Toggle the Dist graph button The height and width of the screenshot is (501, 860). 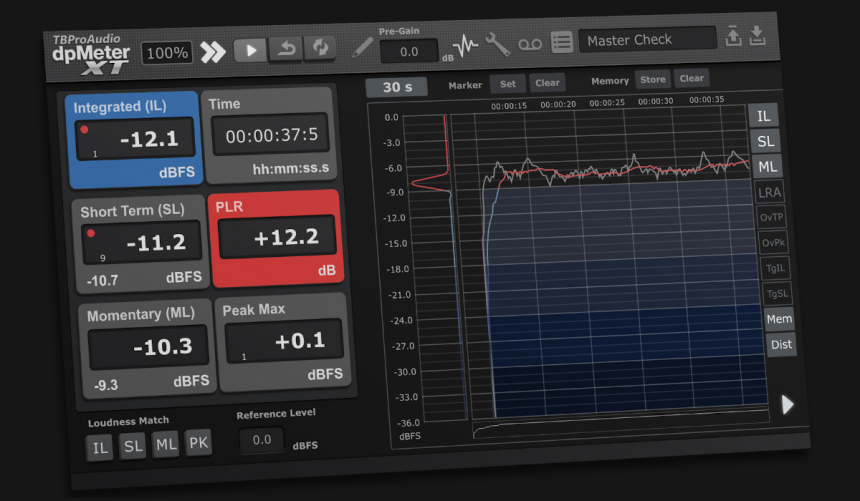pos(781,345)
